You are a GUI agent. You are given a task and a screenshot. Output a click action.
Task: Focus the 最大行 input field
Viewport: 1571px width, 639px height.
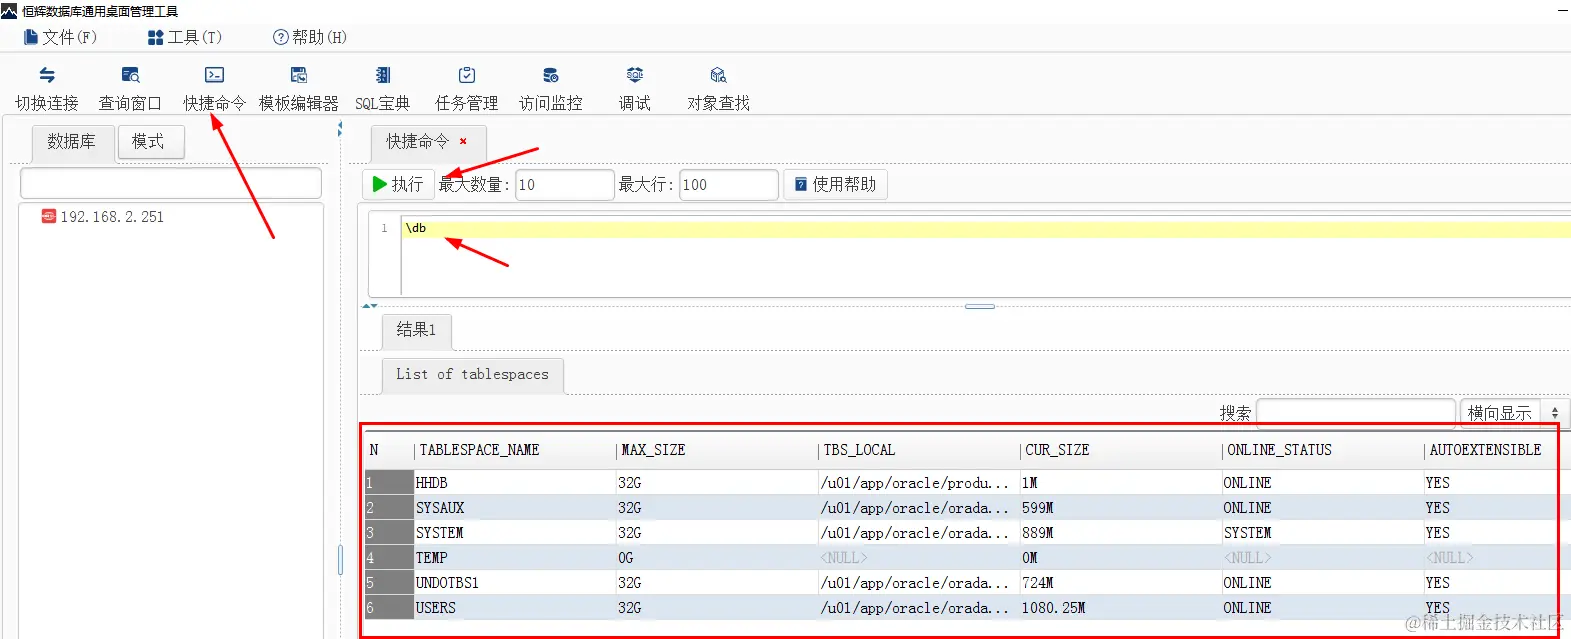click(729, 185)
